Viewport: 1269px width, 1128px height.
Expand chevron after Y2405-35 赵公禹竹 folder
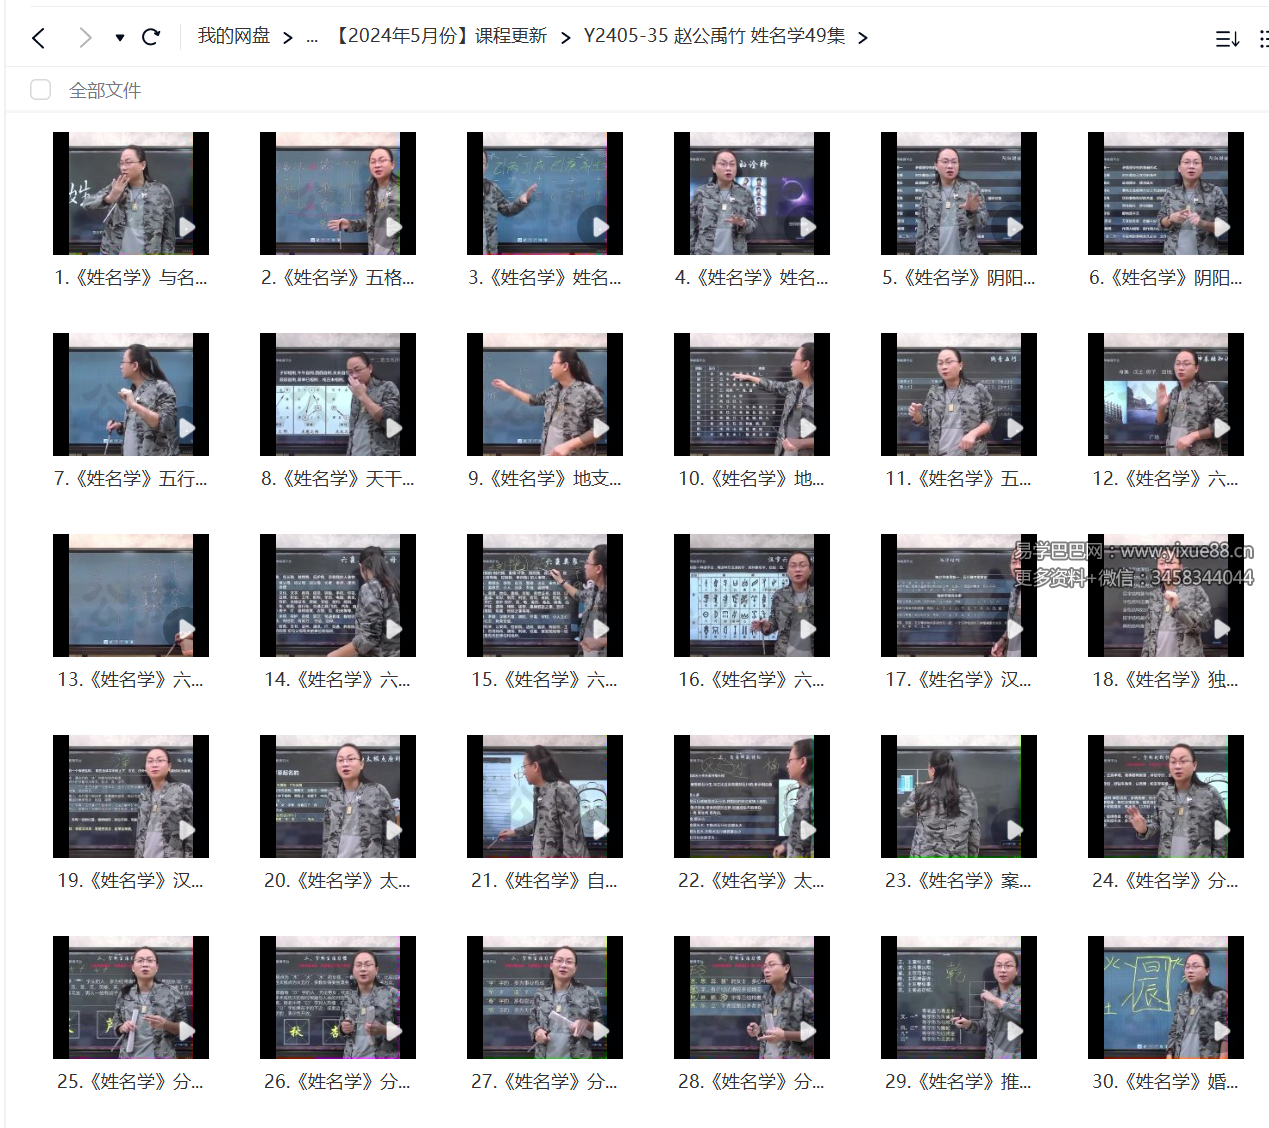click(x=863, y=38)
